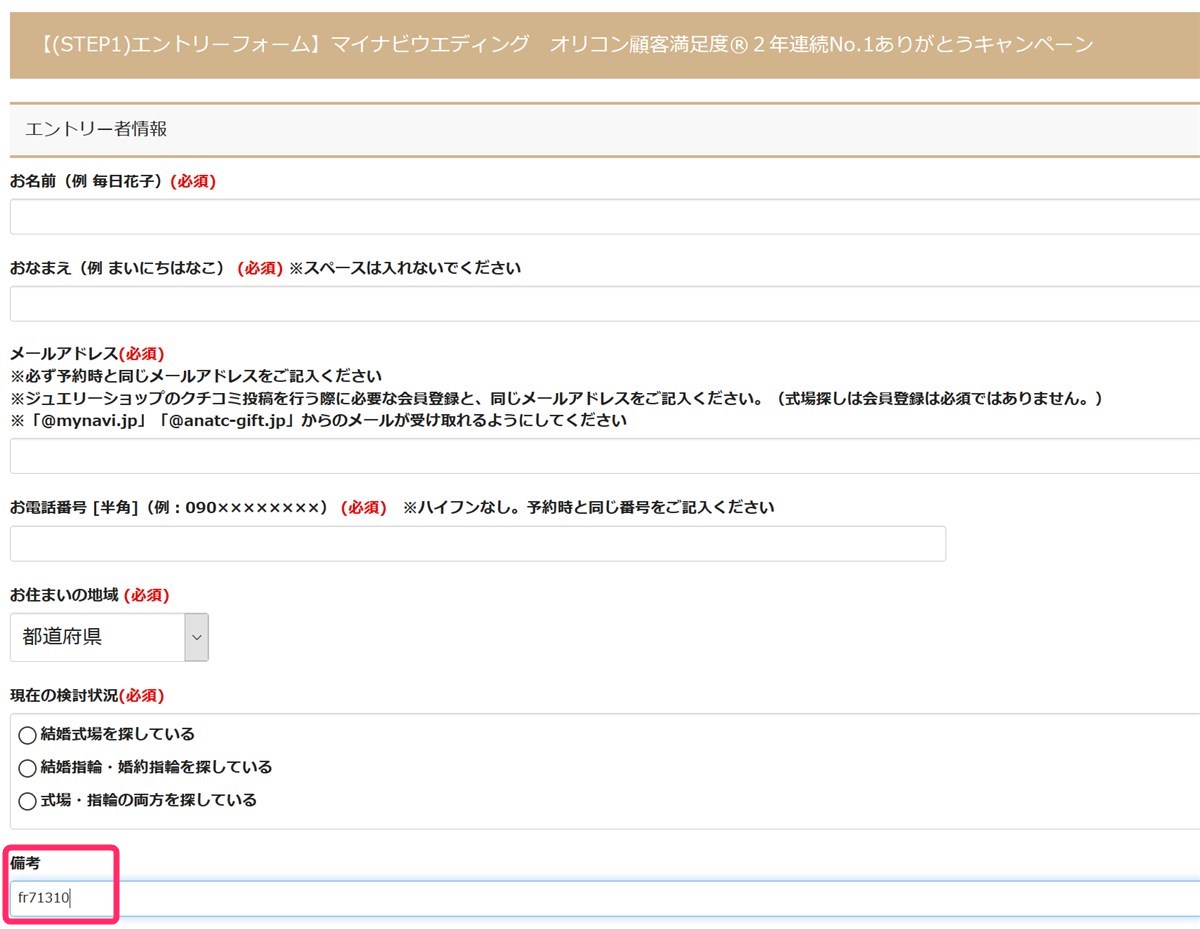Click the 備考 label
The height and width of the screenshot is (929, 1200).
pyautogui.click(x=25, y=862)
